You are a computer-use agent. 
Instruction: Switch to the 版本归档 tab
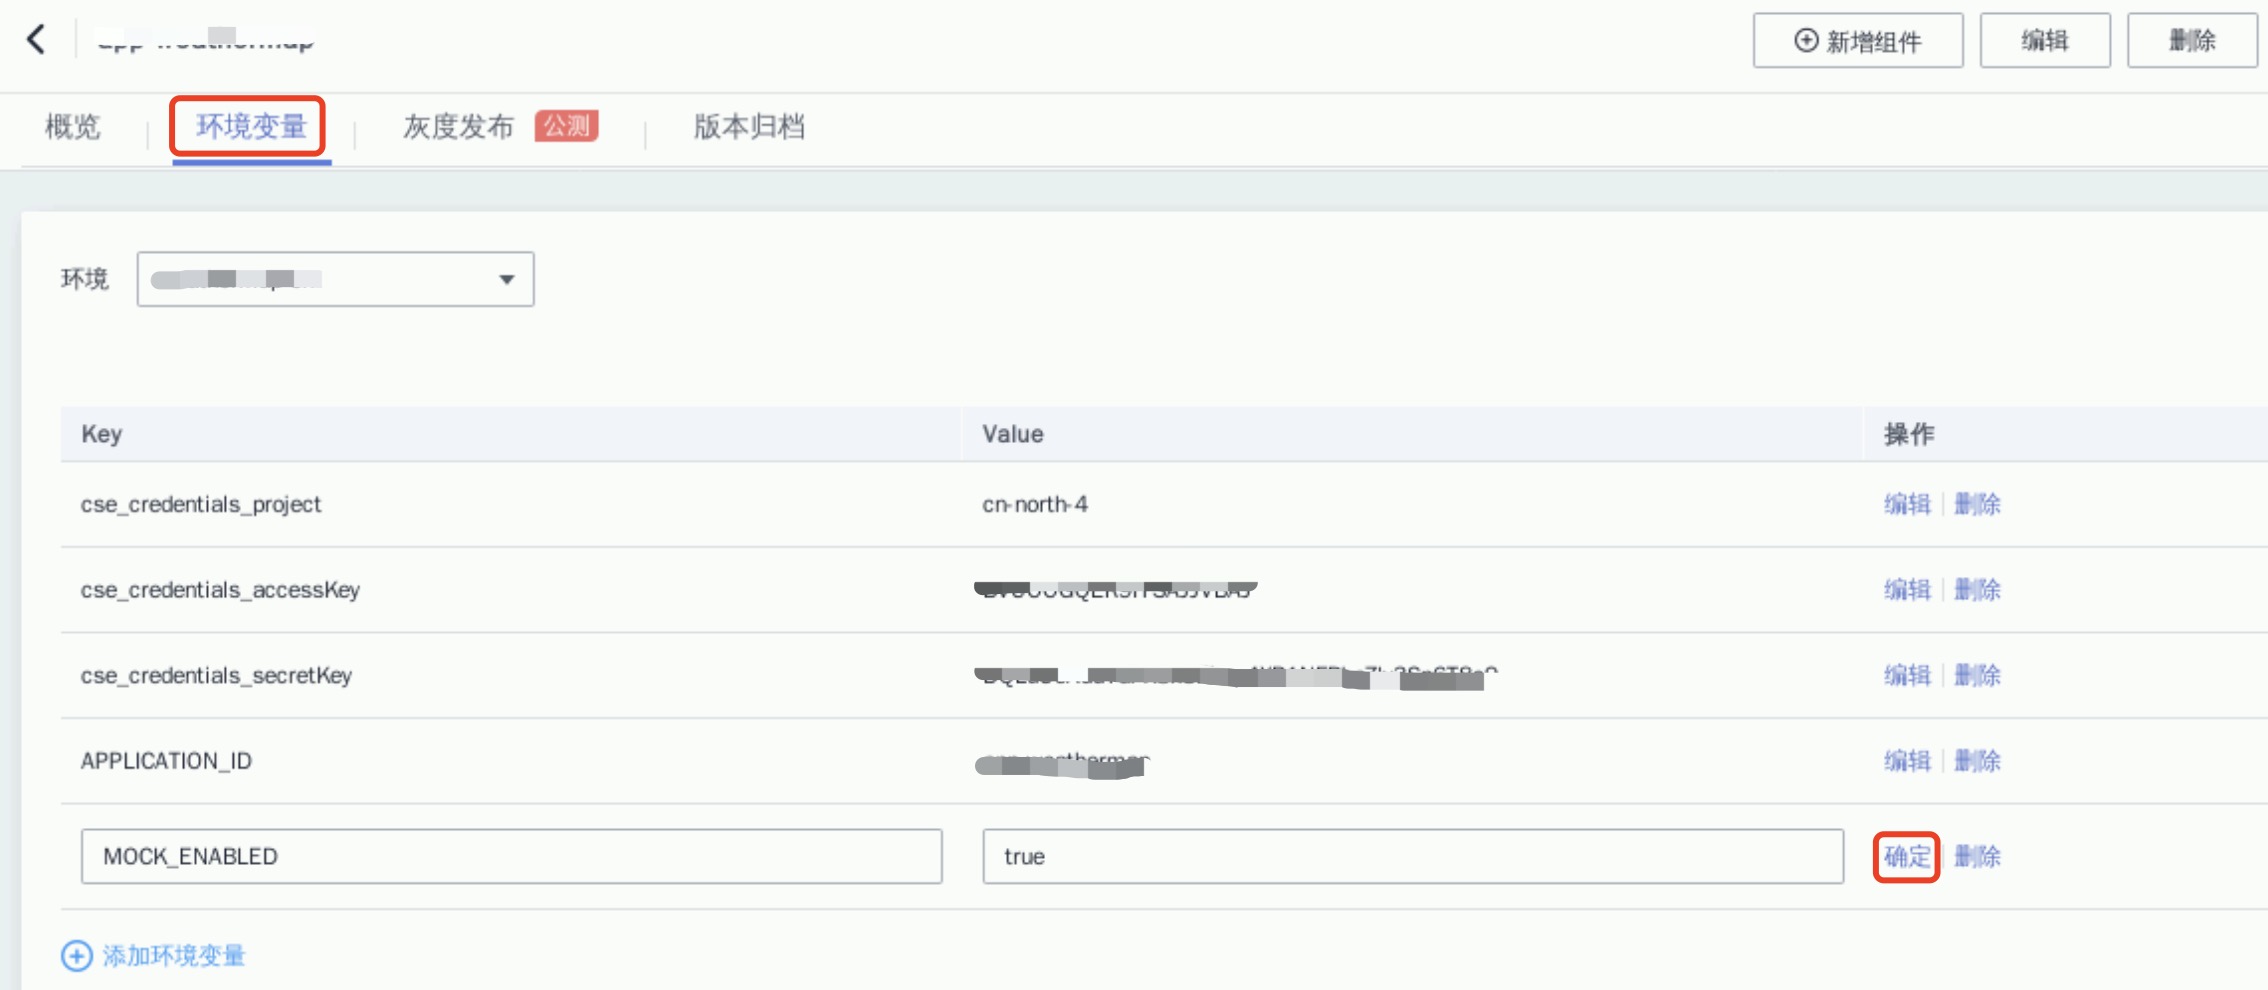tap(749, 127)
